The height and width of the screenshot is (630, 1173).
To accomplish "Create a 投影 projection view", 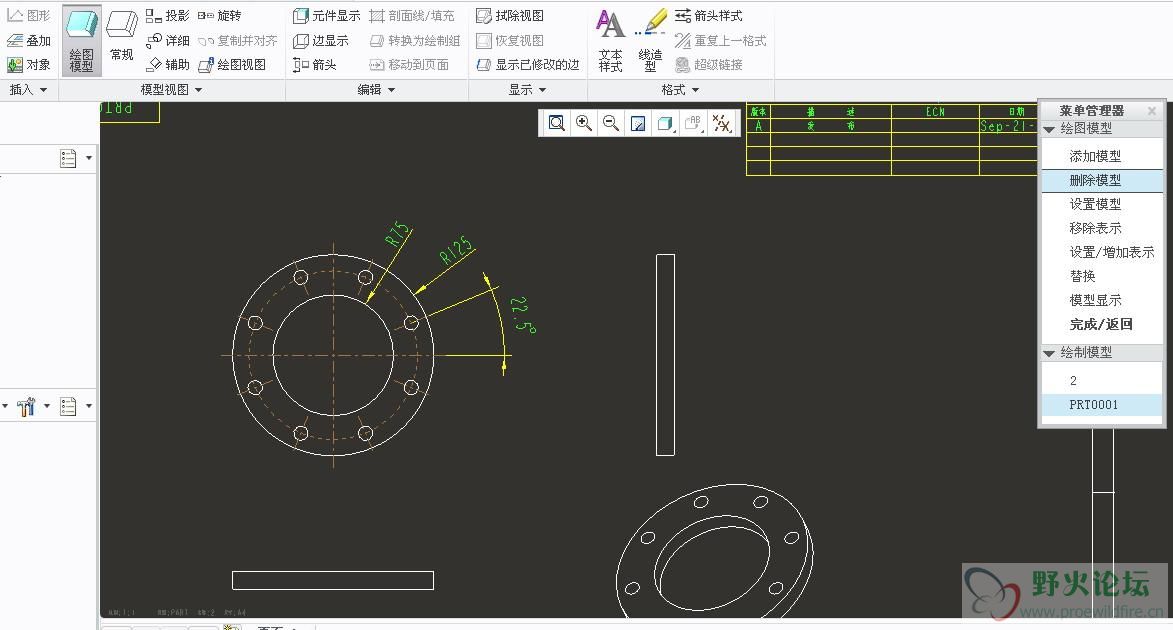I will 168,16.
